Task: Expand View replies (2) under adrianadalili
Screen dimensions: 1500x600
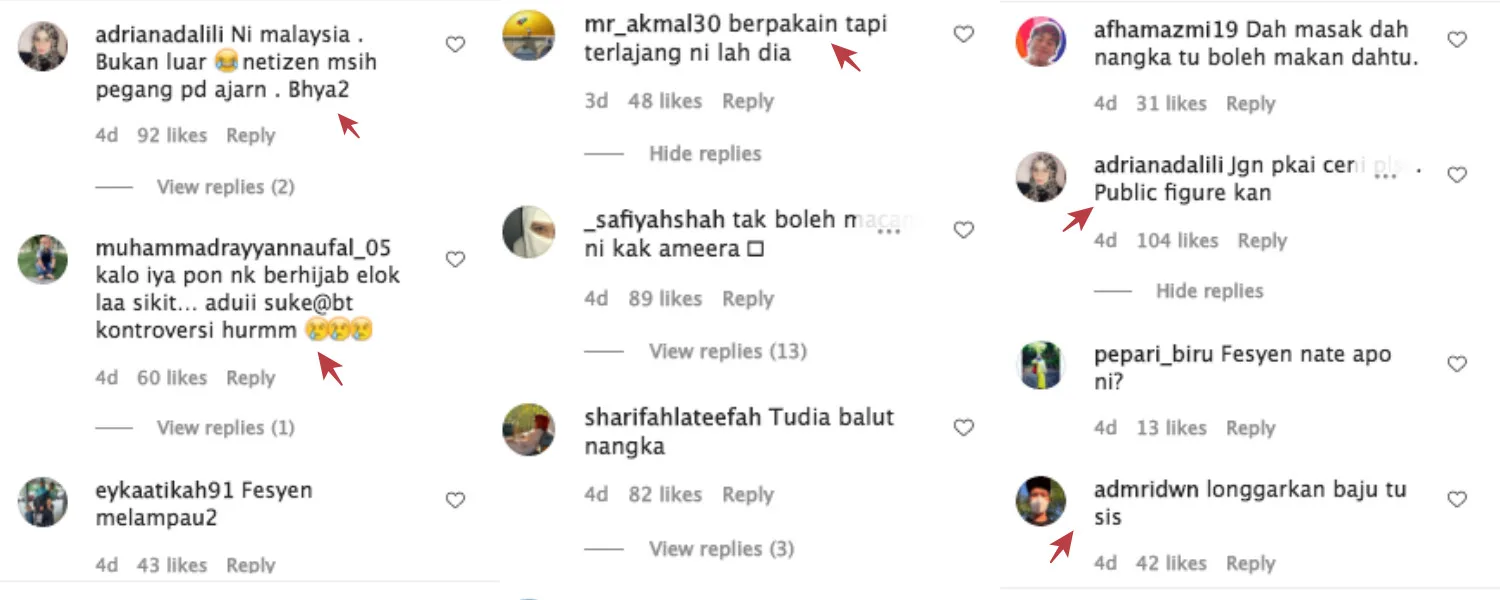Action: pos(225,187)
